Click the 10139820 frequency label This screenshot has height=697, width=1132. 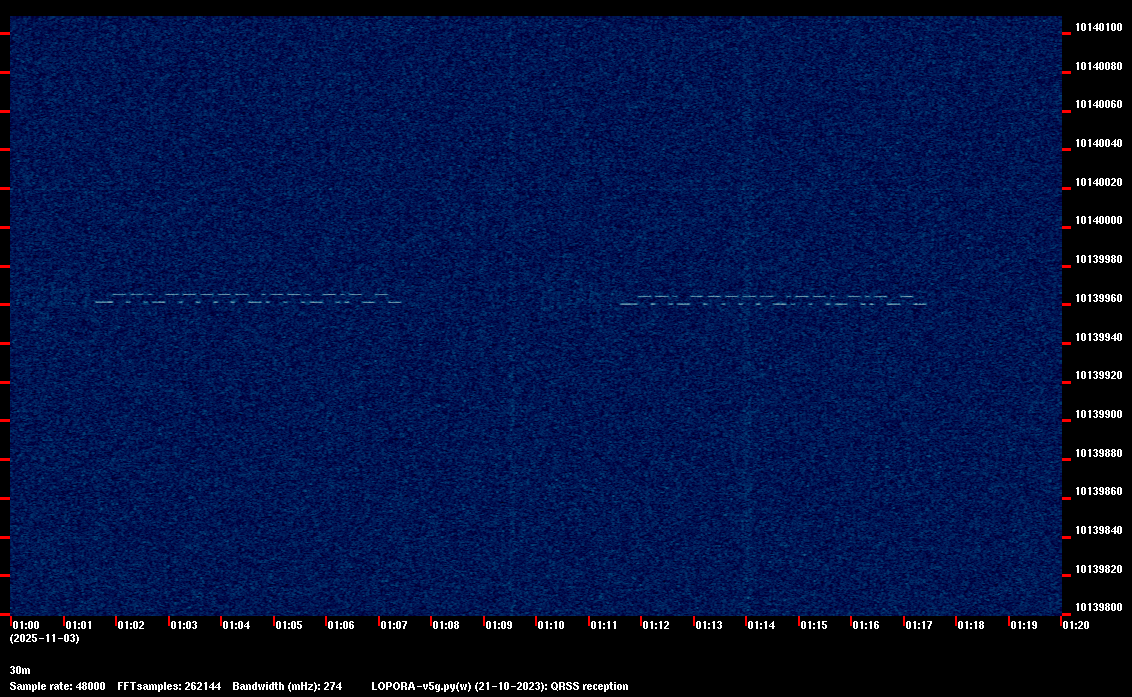[x=1099, y=569]
